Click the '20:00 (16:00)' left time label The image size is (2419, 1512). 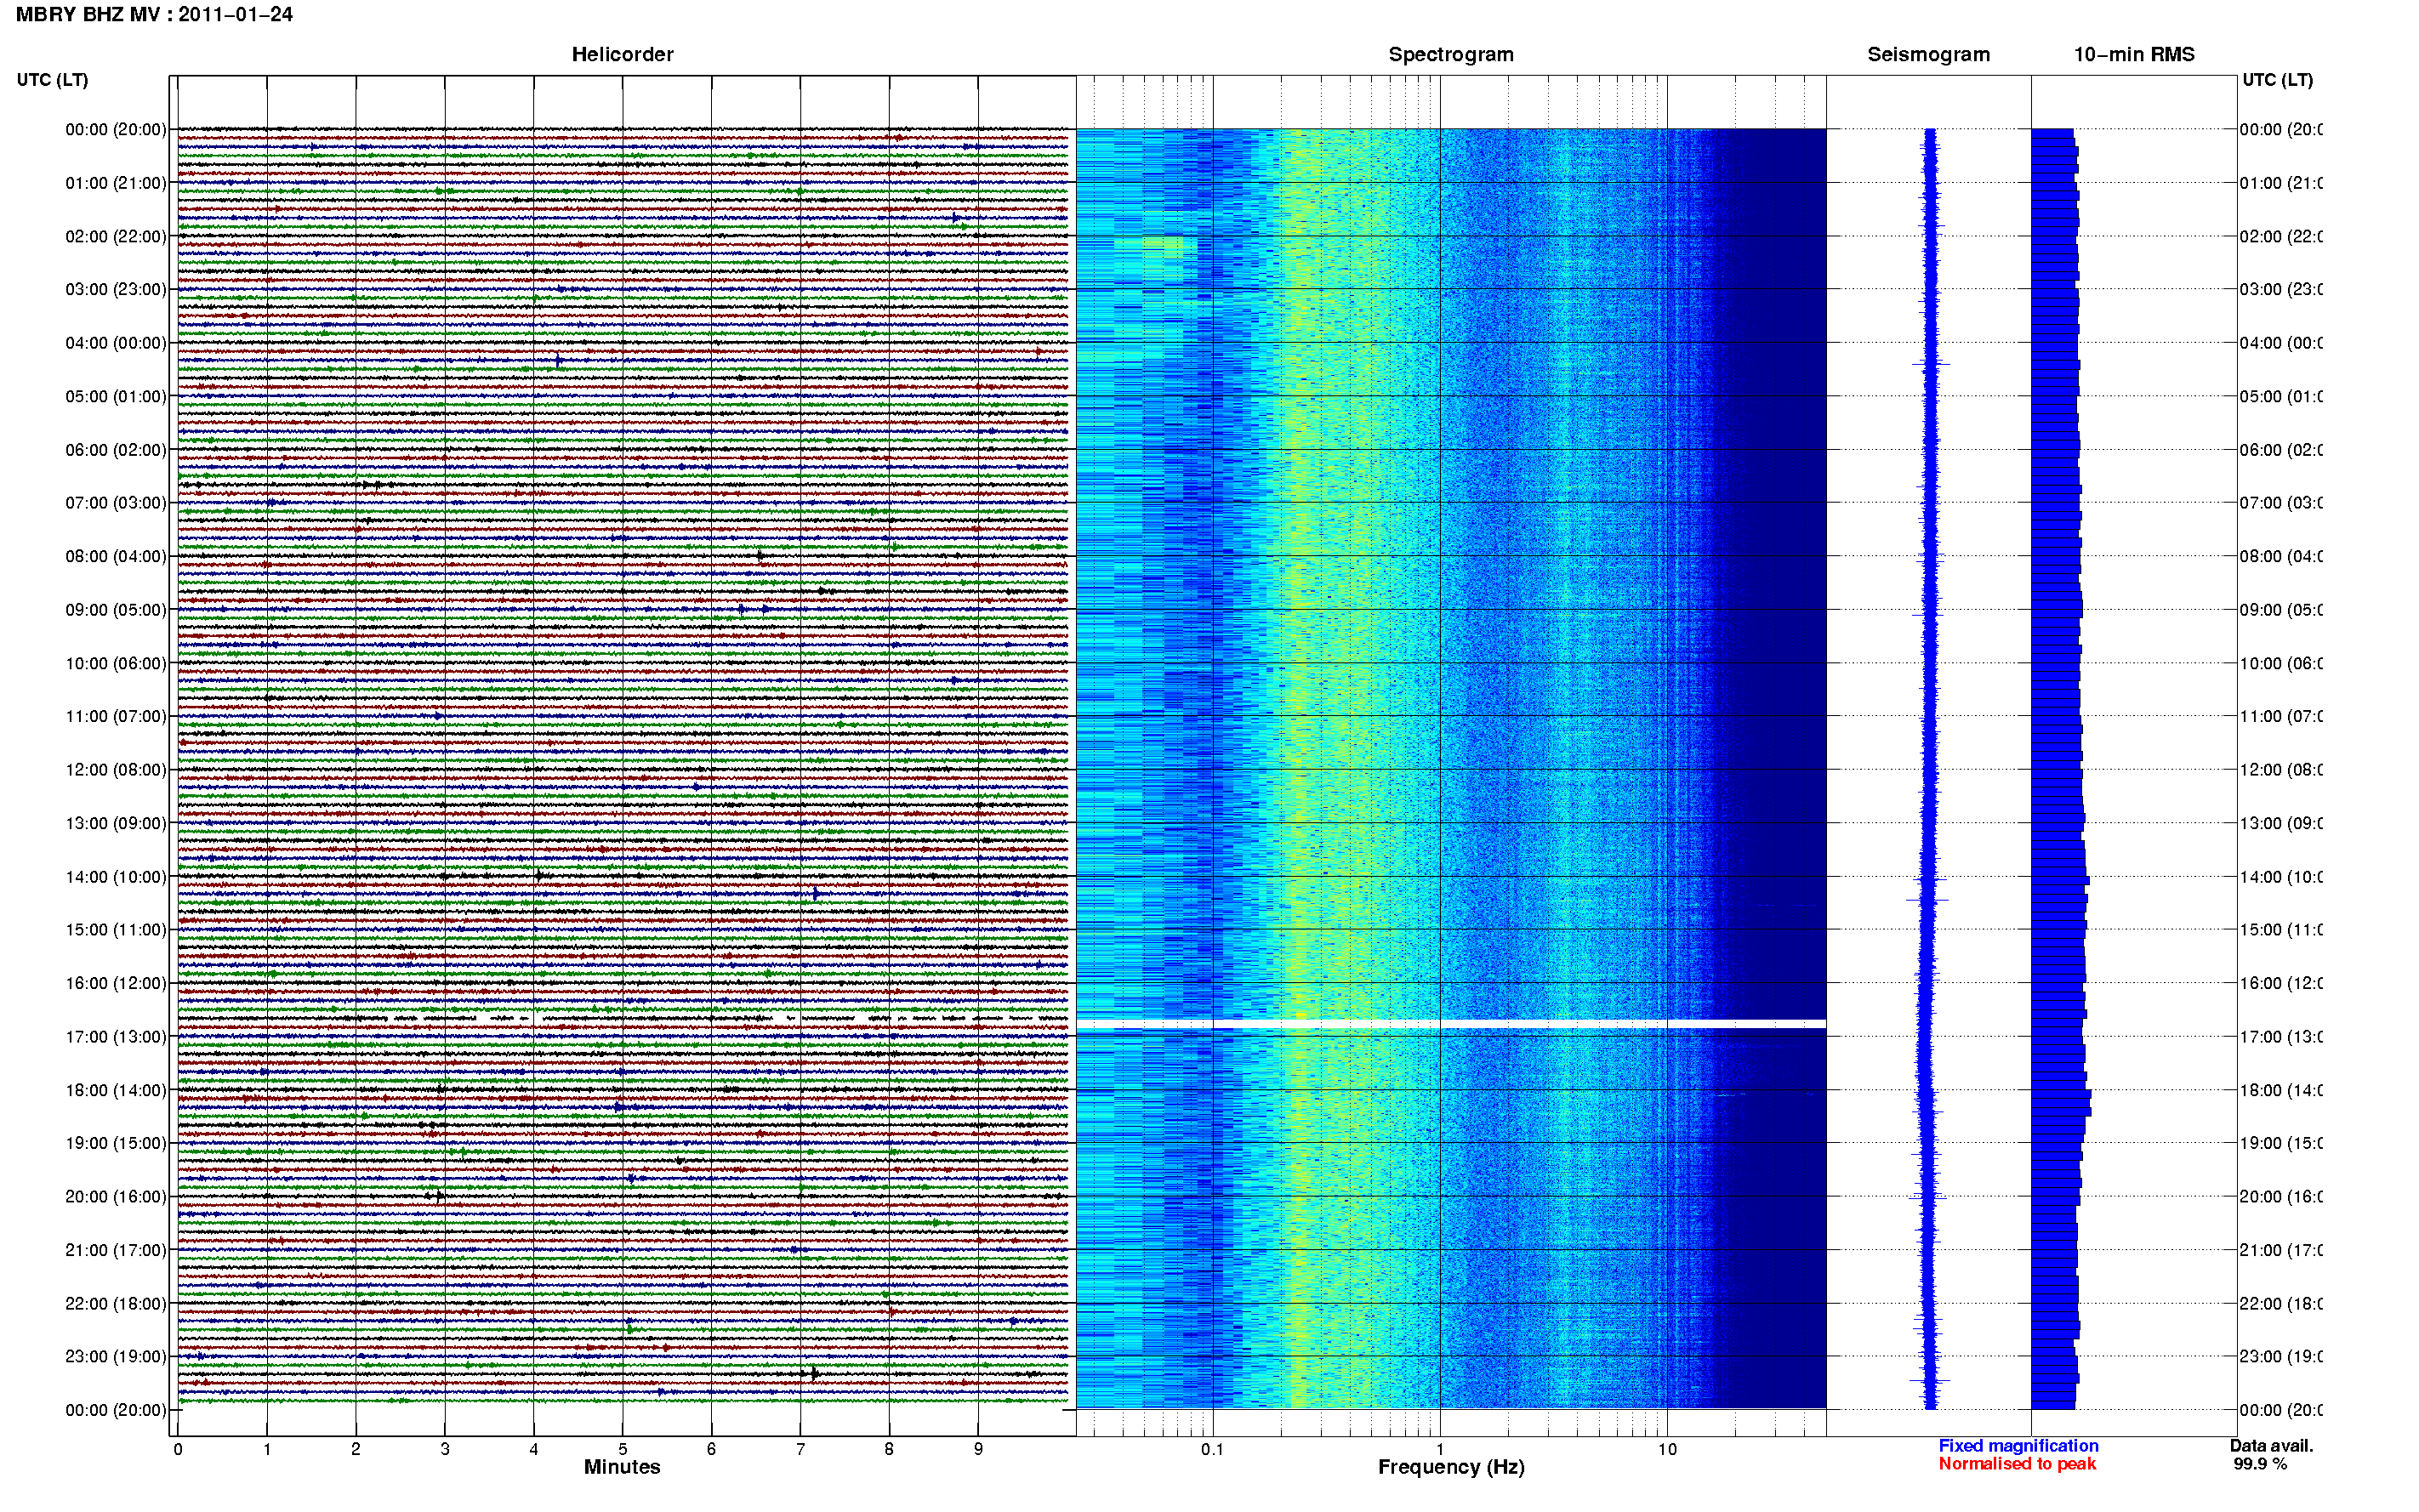click(x=116, y=1197)
